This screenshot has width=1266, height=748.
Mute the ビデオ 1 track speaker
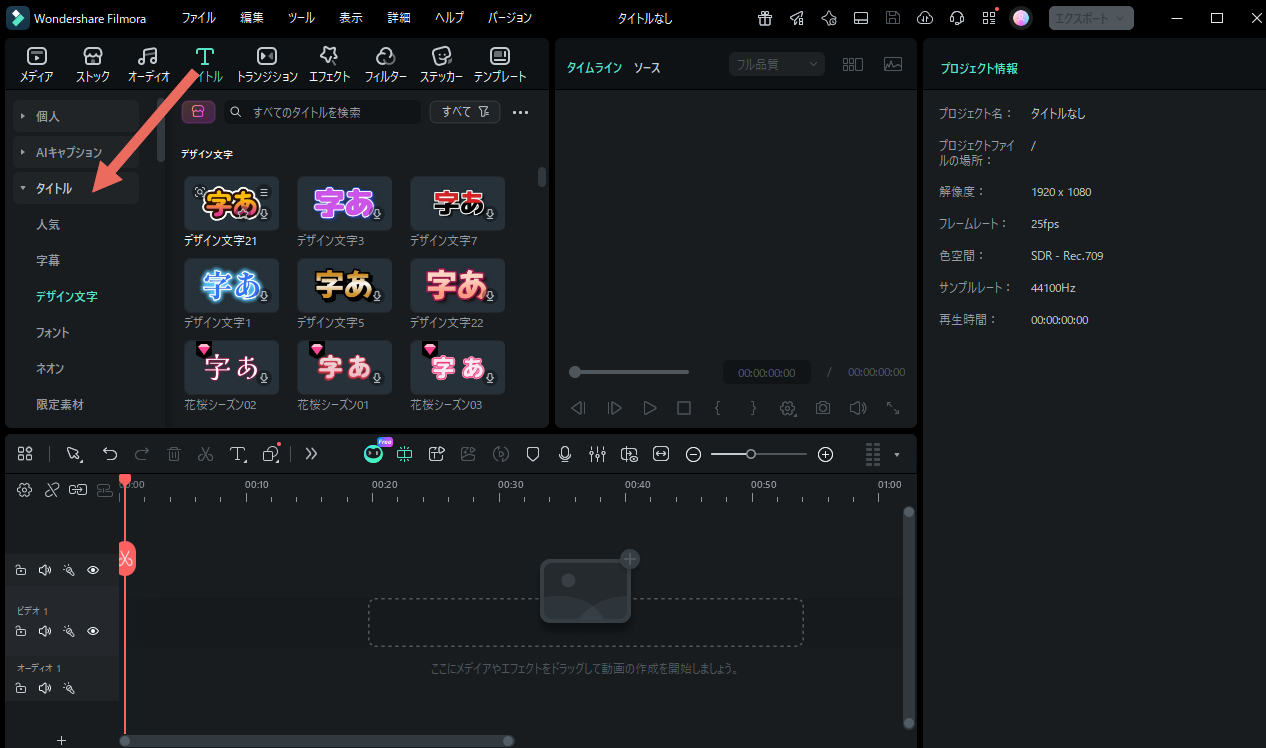(x=44, y=631)
